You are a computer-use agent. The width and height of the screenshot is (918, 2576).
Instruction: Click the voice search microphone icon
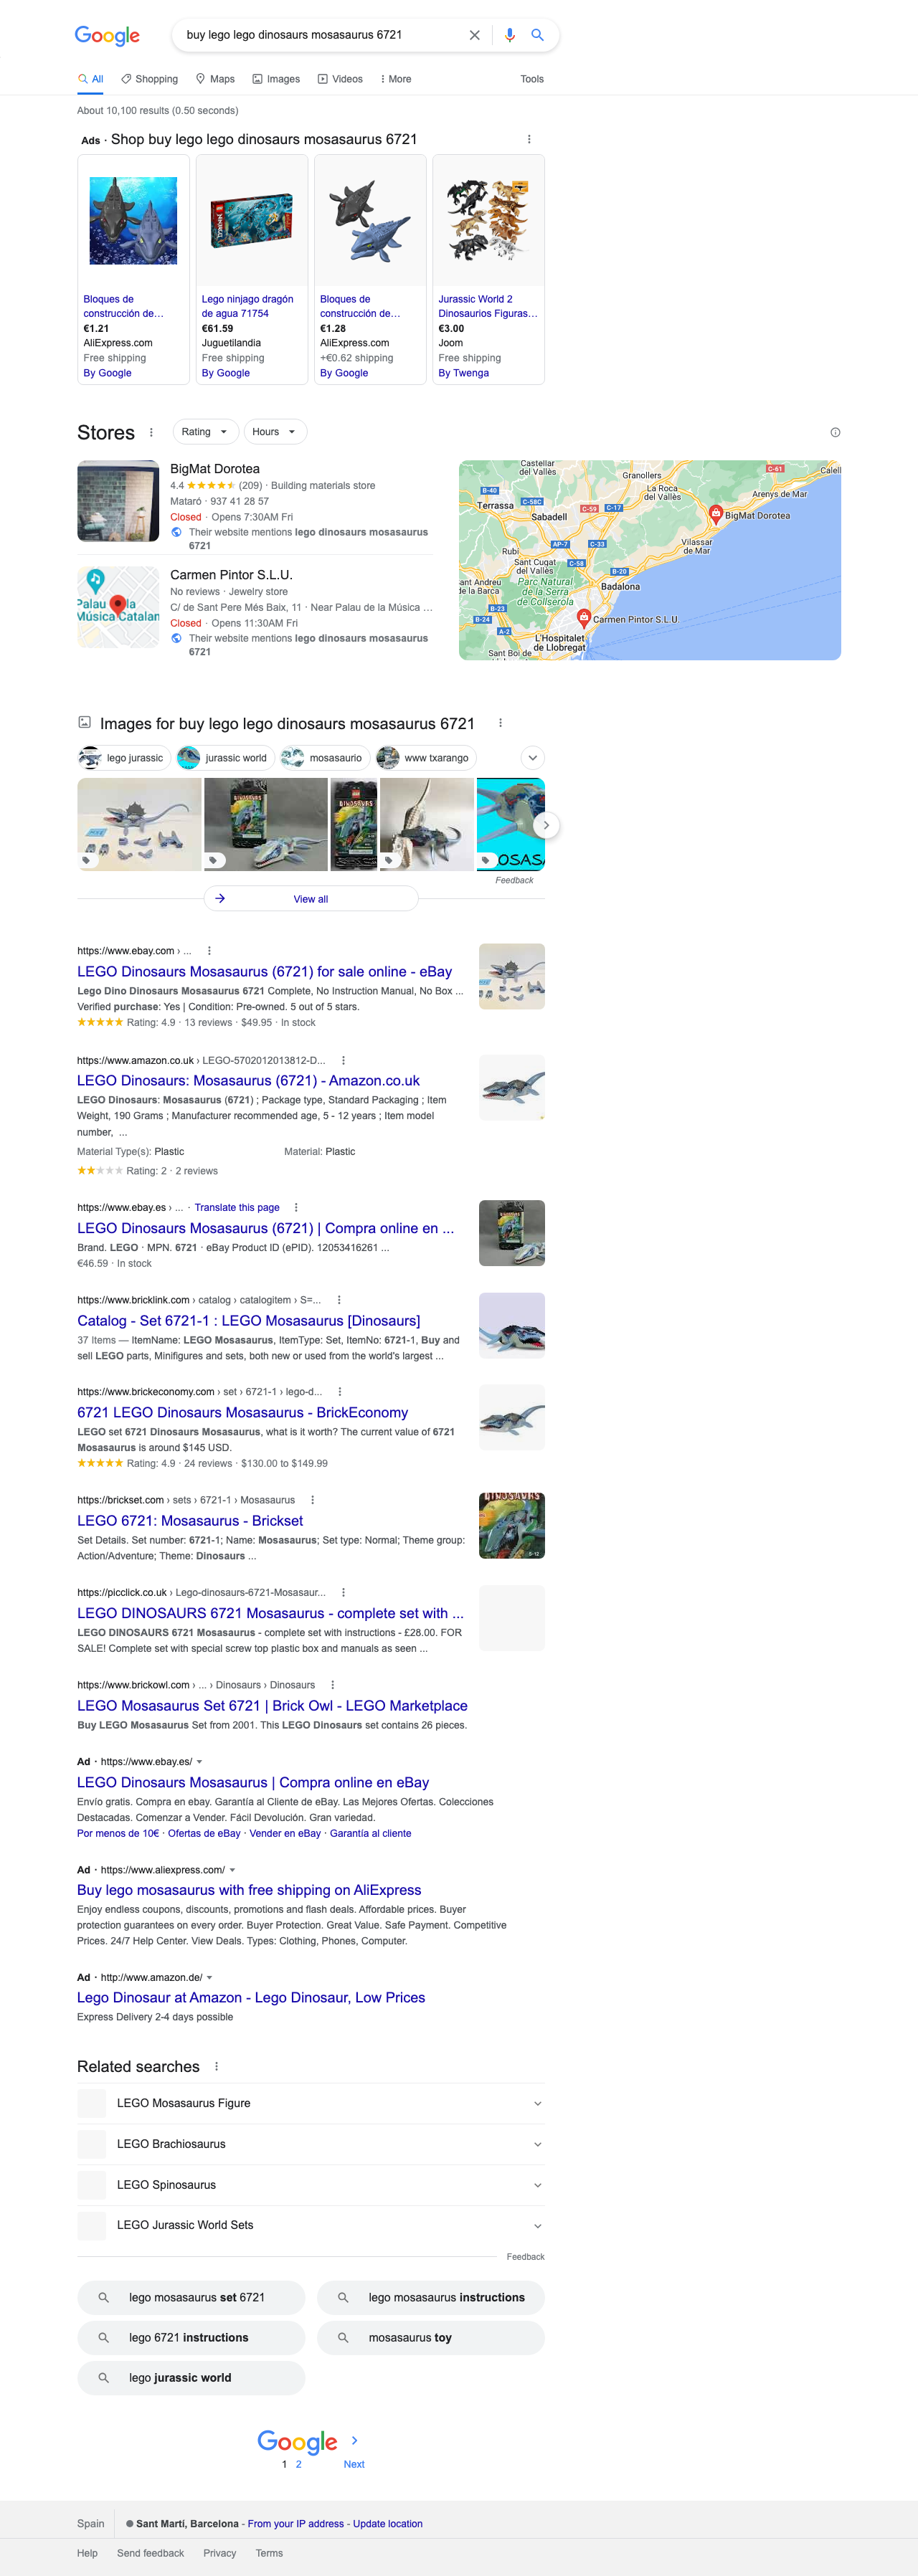(x=509, y=35)
